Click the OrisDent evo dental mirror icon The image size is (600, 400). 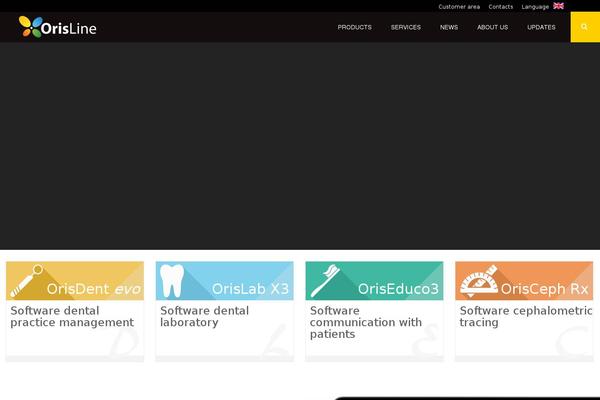[26, 281]
